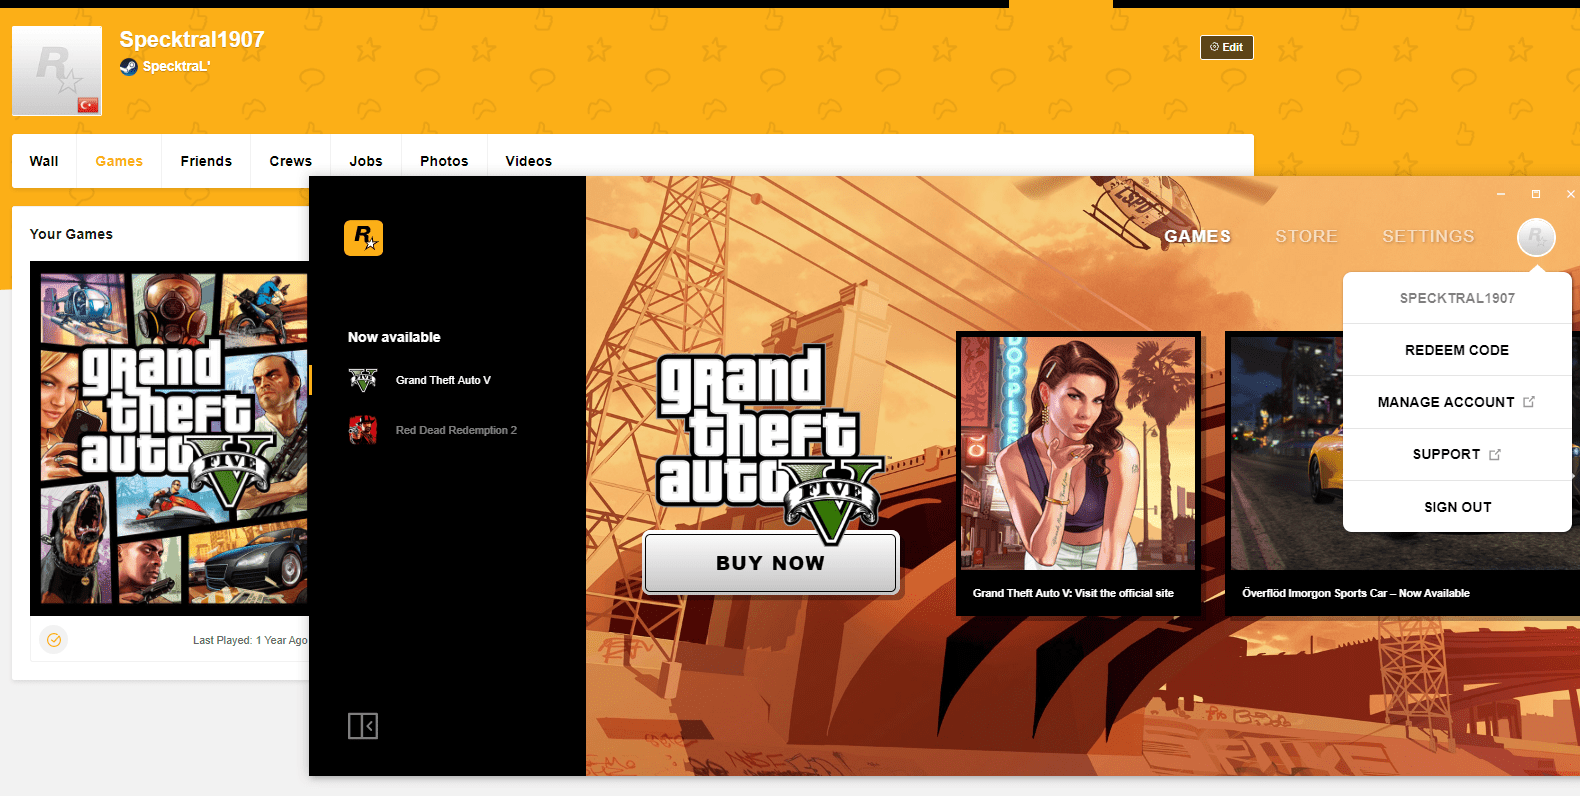The image size is (1580, 796).
Task: Switch to the GAMES tab in launcher
Action: 1197,236
